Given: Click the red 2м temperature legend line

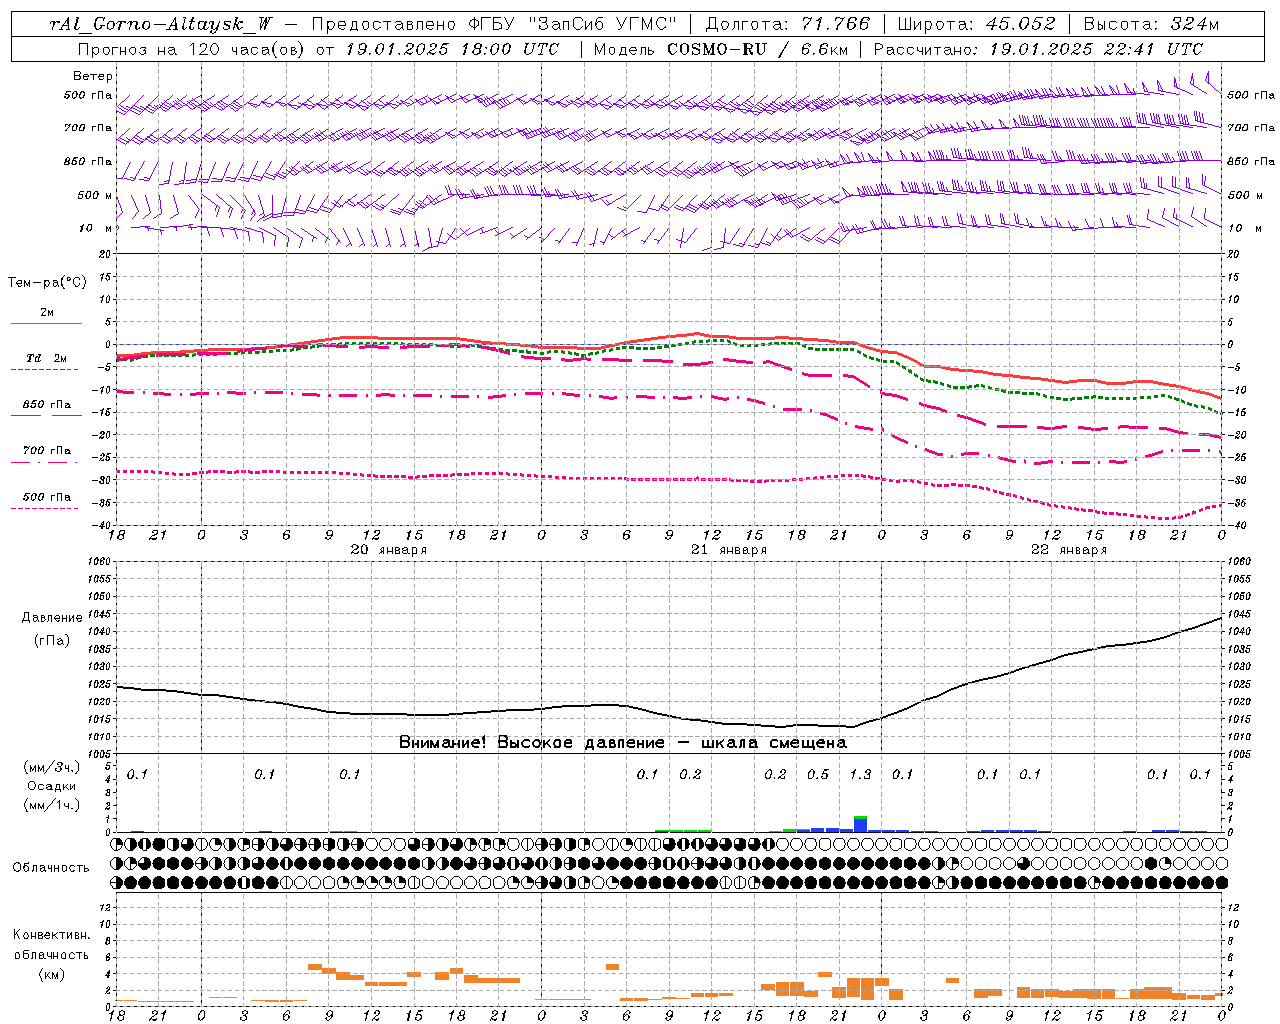Looking at the screenshot, I should (x=46, y=324).
